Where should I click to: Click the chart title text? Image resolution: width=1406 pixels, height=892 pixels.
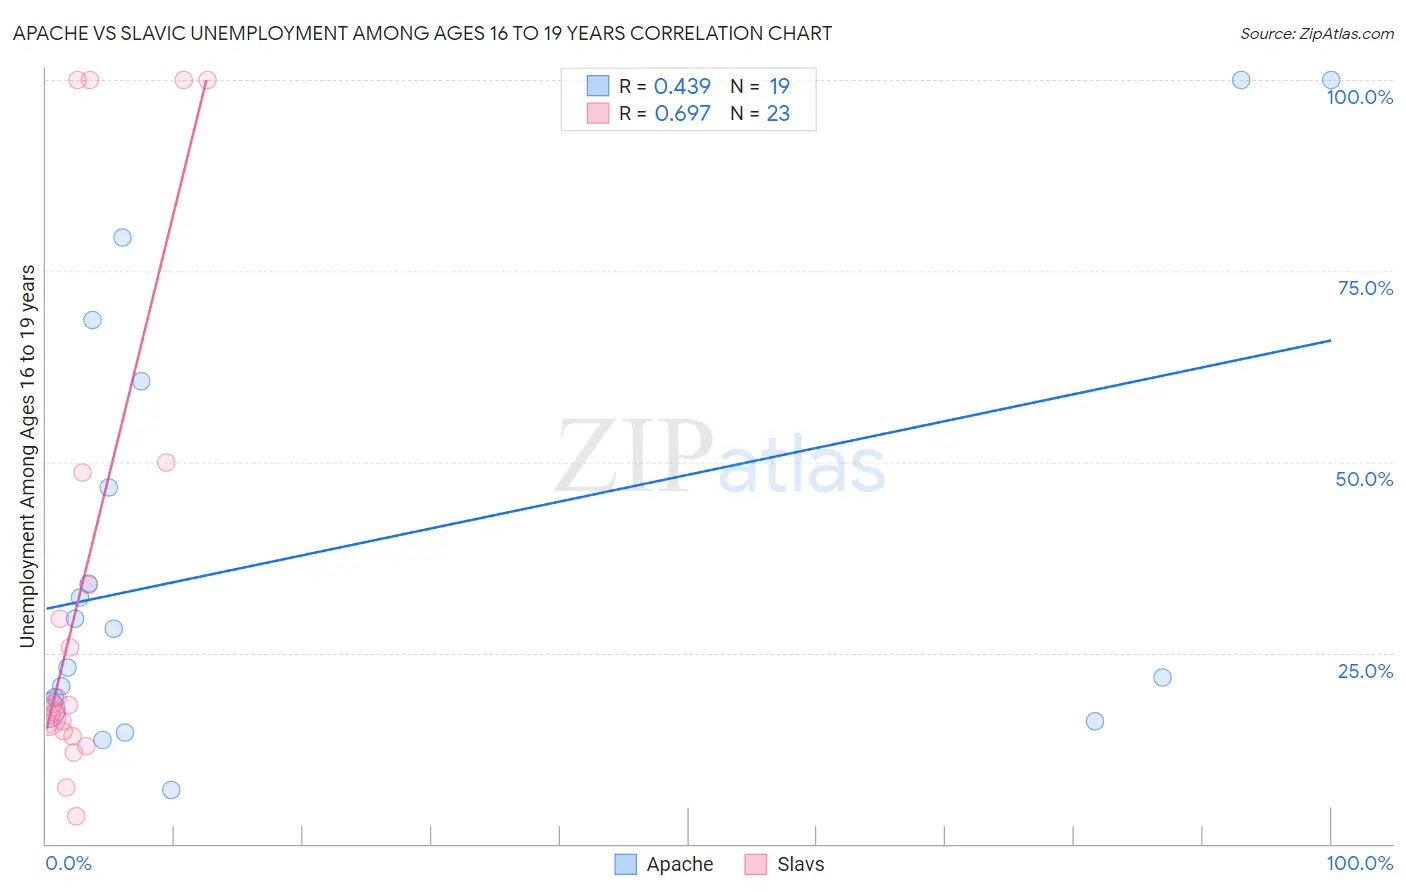(422, 33)
